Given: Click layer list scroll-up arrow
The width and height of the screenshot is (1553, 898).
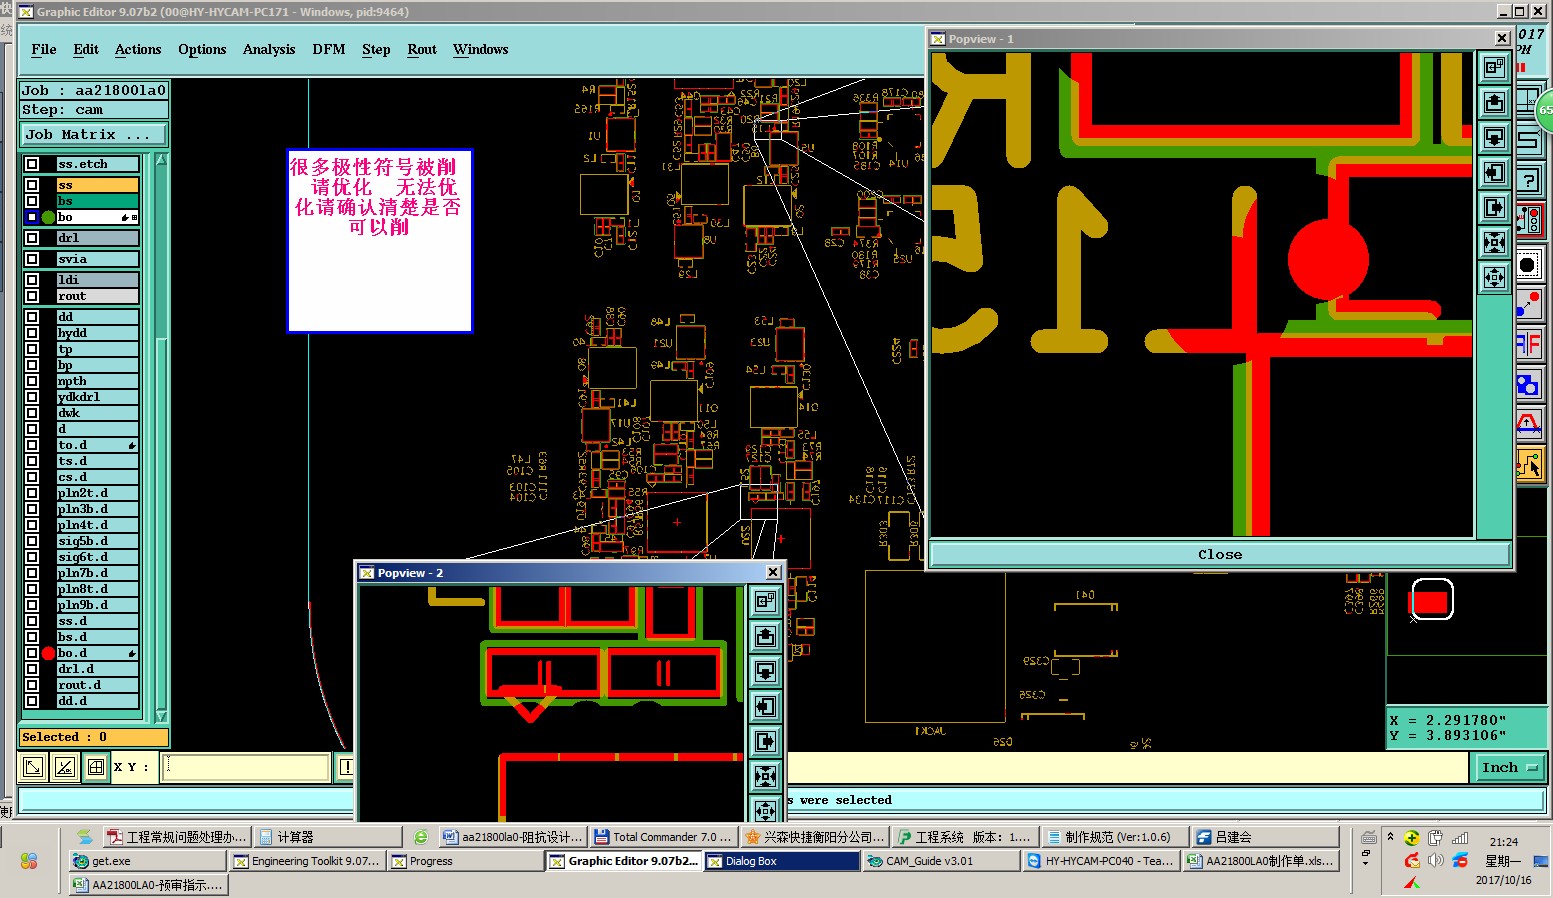Looking at the screenshot, I should [x=161, y=160].
